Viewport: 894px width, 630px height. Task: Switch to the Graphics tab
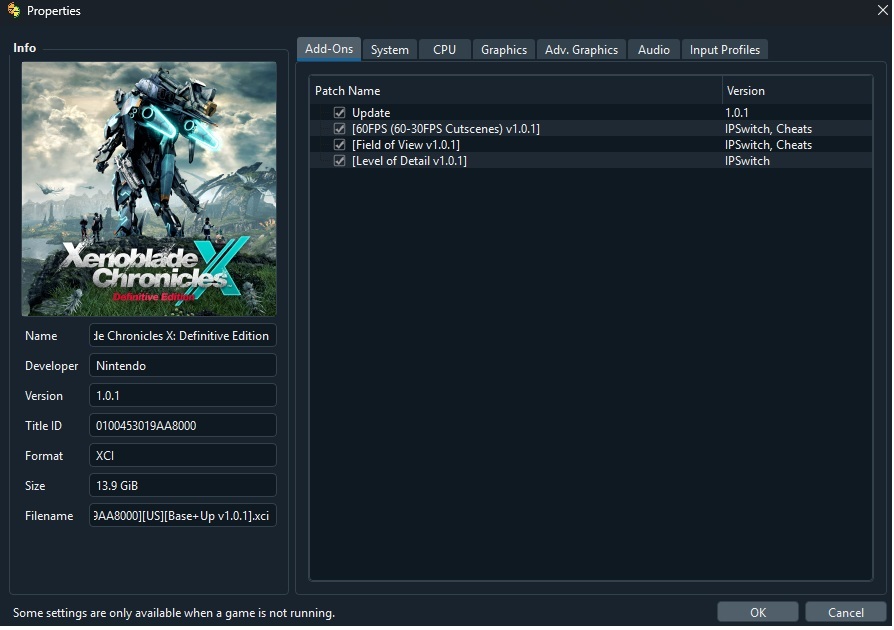503,50
